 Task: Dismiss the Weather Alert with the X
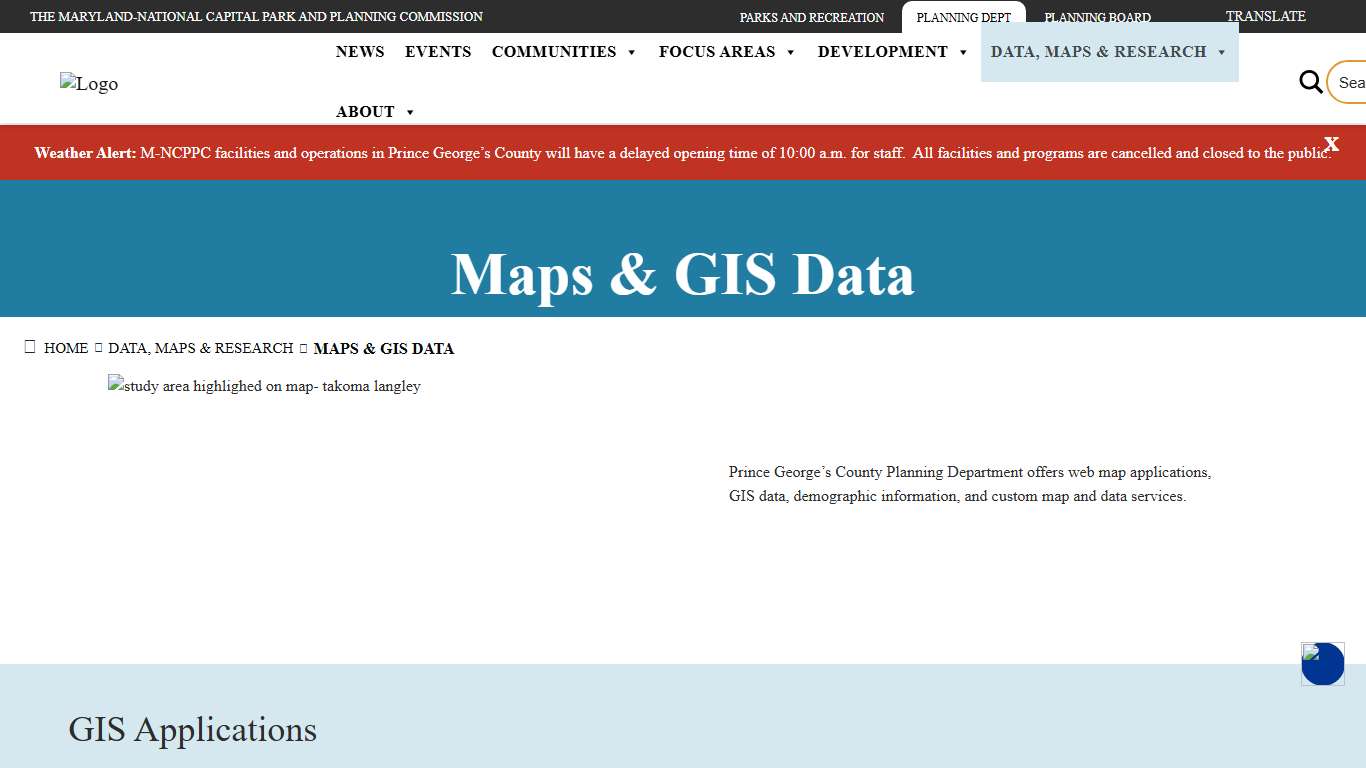[1331, 144]
